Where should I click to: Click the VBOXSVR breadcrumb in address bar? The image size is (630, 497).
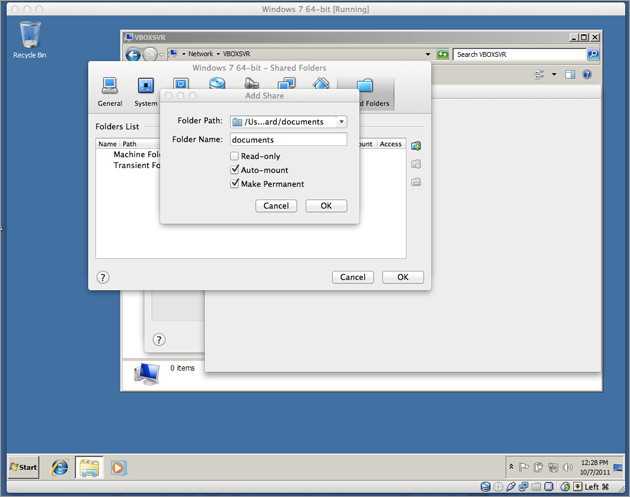tap(236, 54)
